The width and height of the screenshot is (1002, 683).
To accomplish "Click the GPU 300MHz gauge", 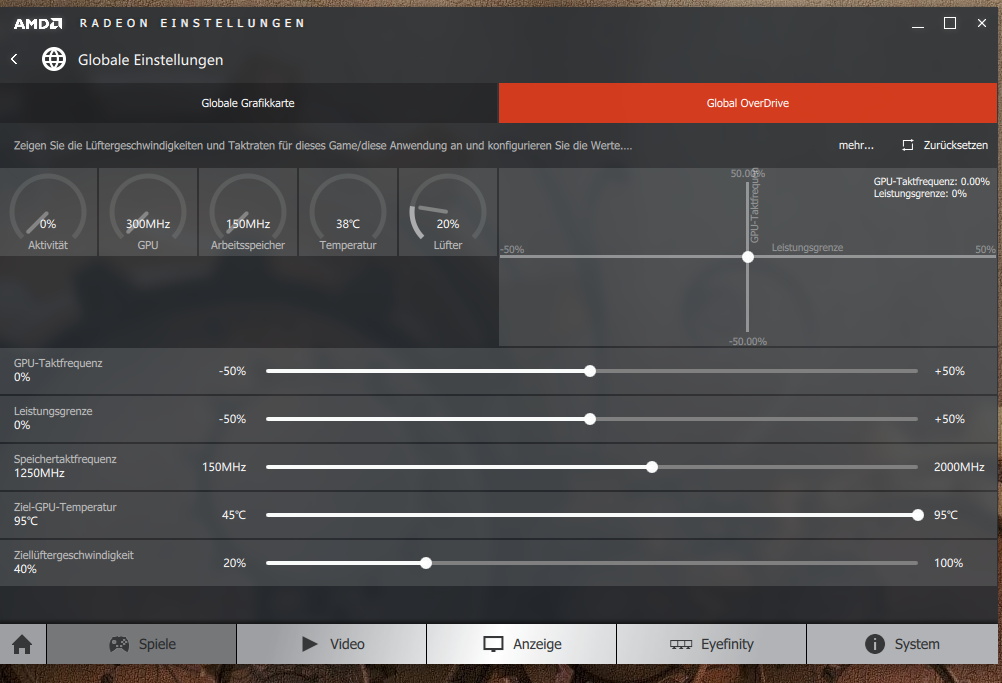I will [x=148, y=212].
